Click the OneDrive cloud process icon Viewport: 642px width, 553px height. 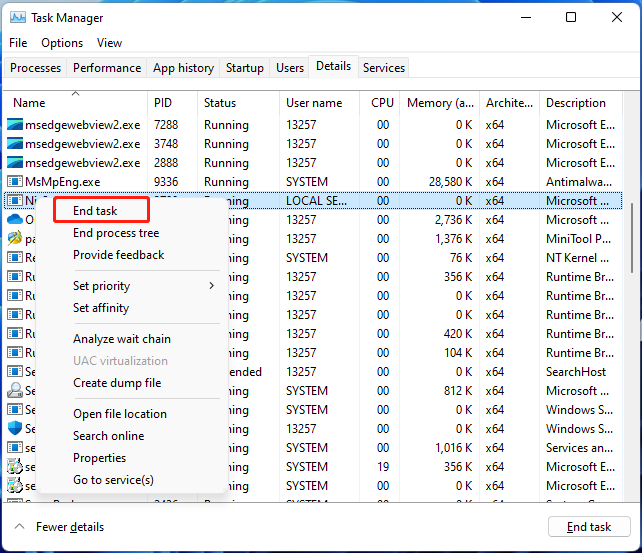point(15,219)
